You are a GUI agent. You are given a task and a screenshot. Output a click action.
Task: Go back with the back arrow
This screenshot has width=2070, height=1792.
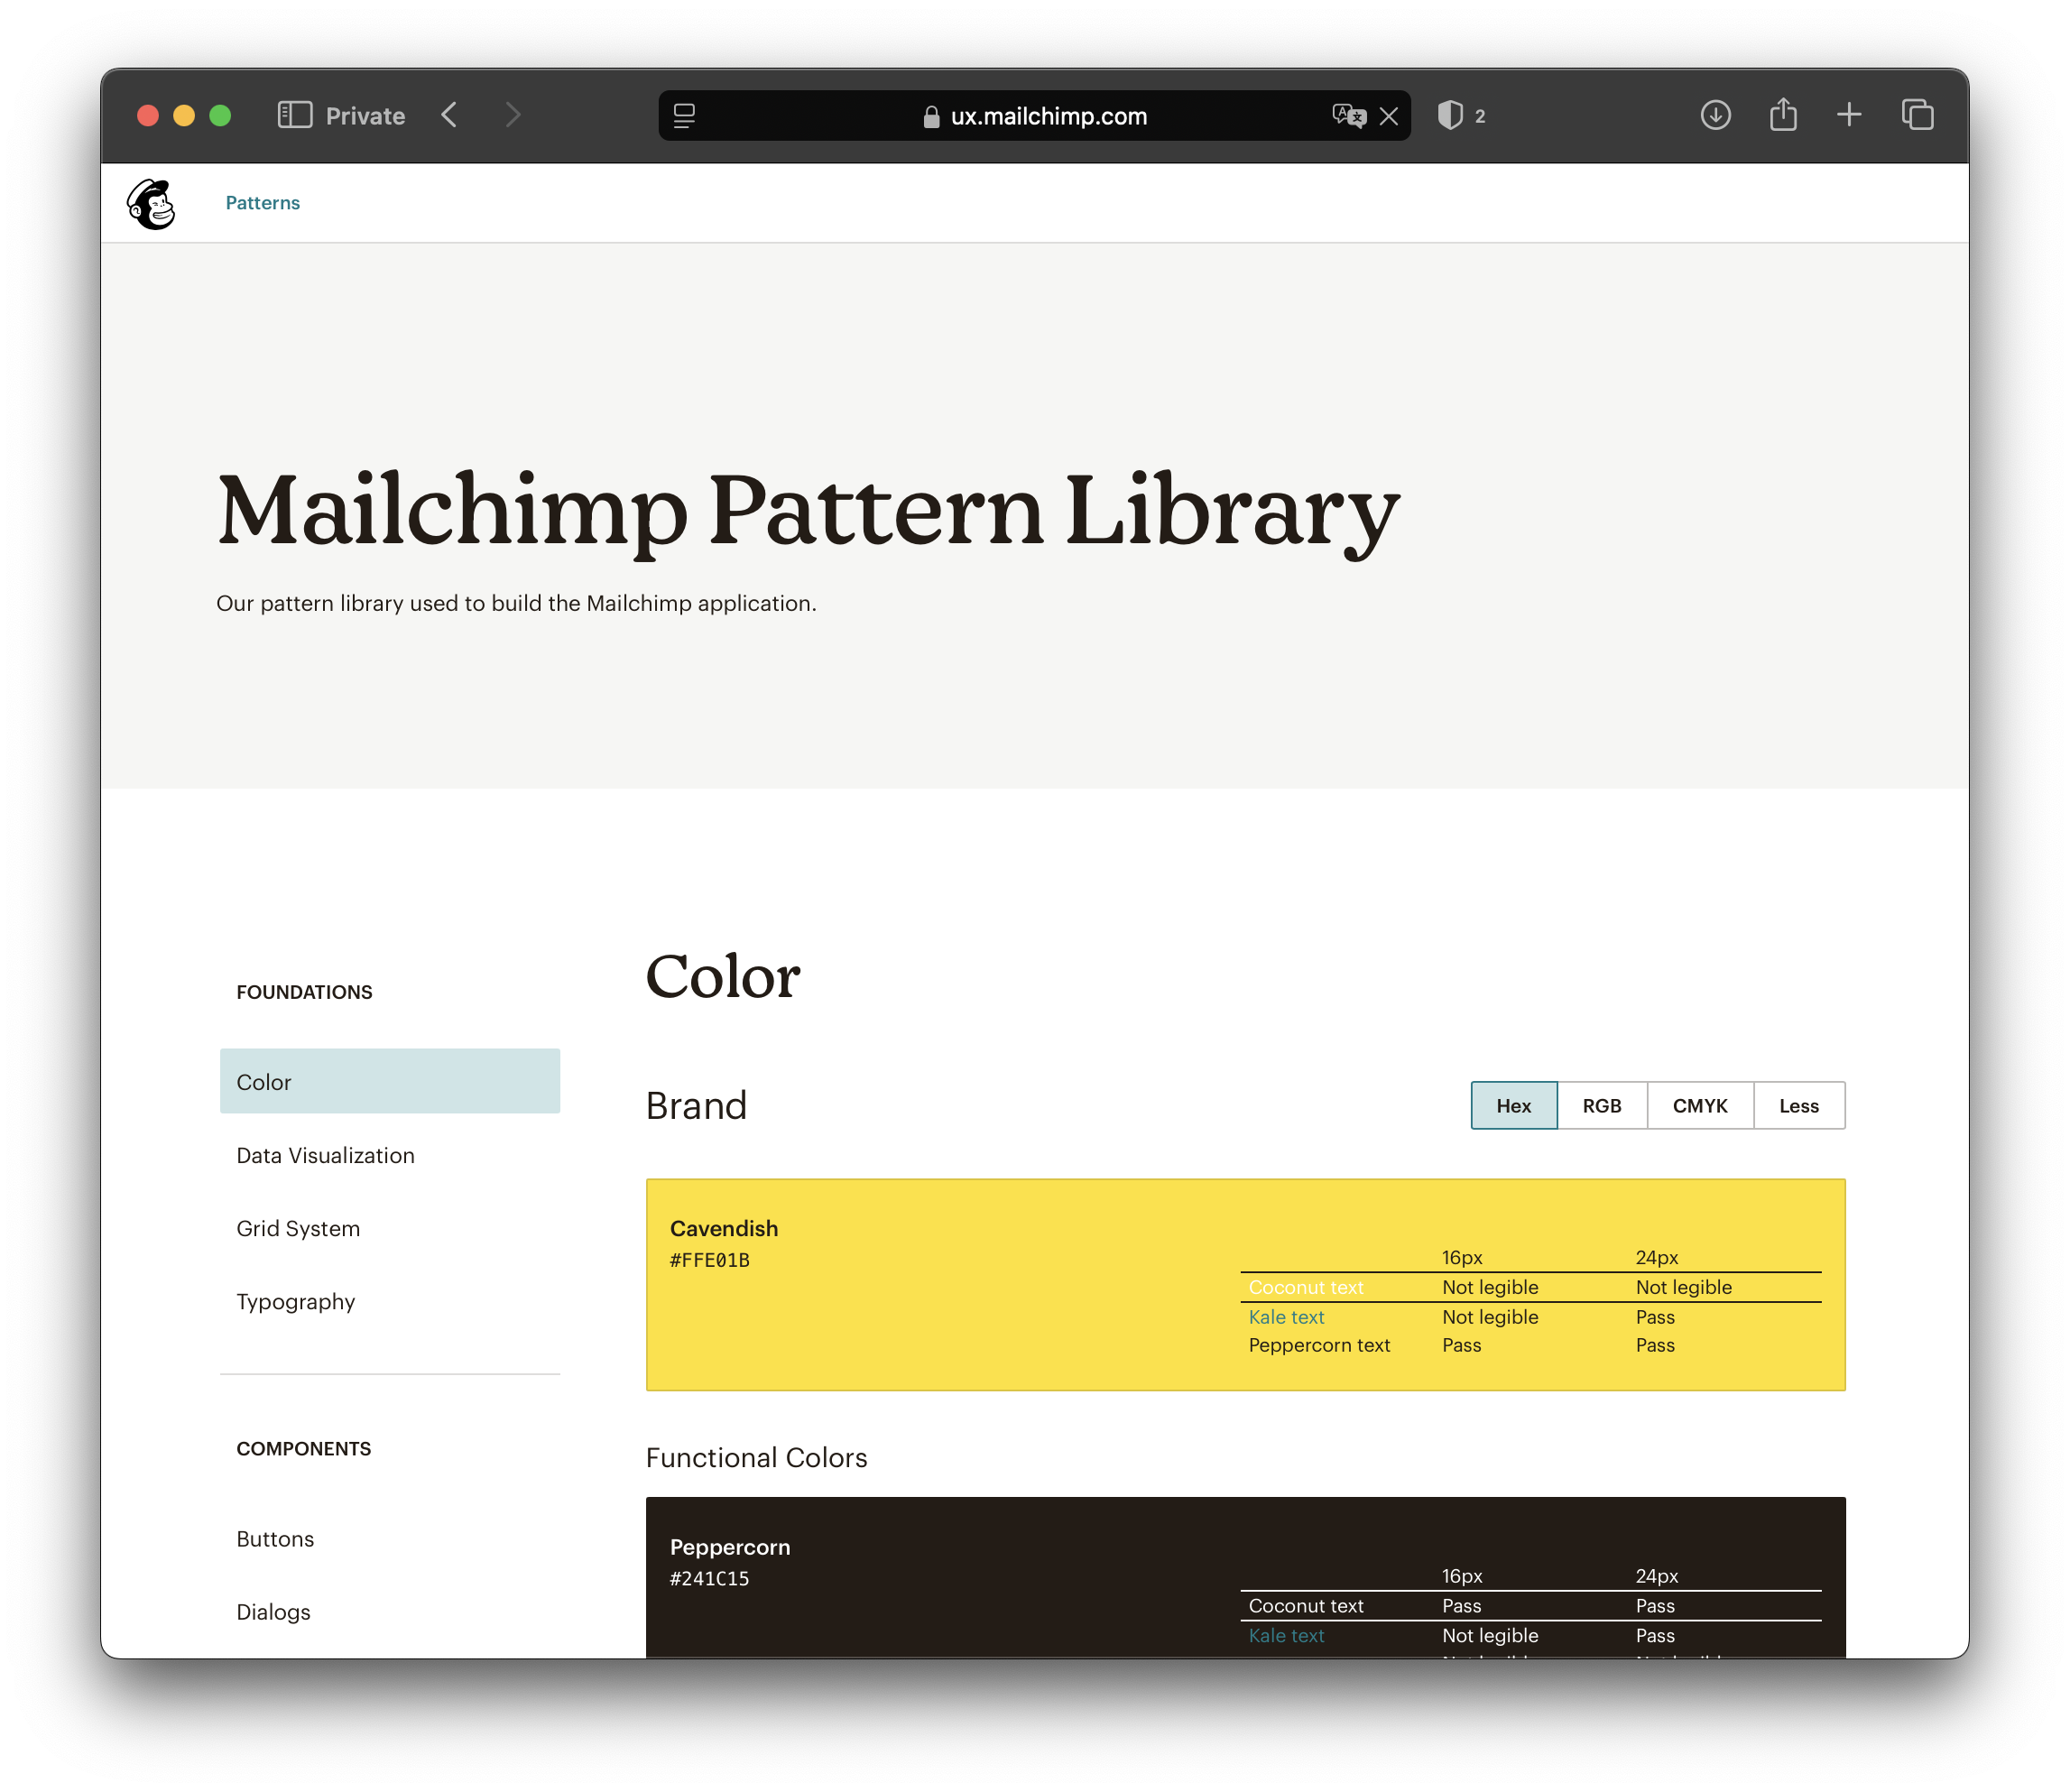(x=450, y=115)
